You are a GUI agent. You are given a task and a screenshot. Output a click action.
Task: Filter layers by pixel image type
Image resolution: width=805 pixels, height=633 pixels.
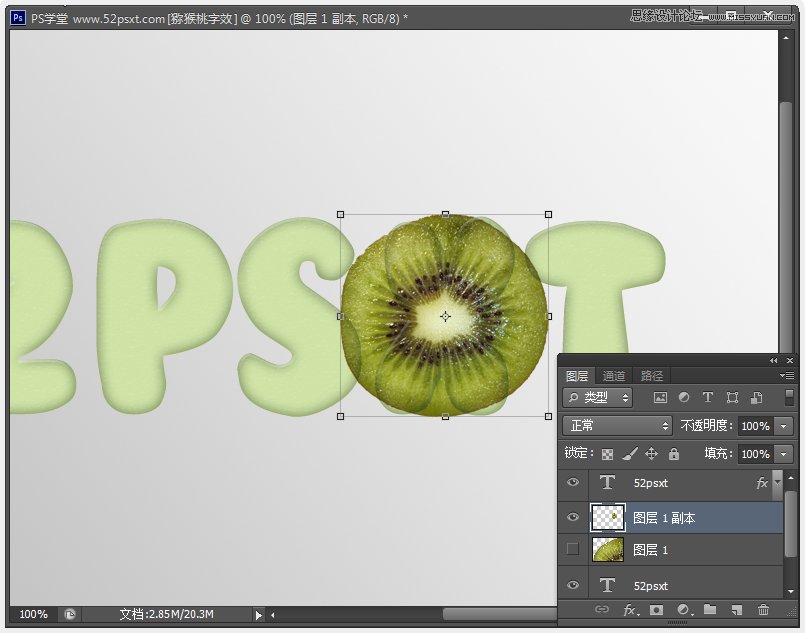[x=660, y=397]
